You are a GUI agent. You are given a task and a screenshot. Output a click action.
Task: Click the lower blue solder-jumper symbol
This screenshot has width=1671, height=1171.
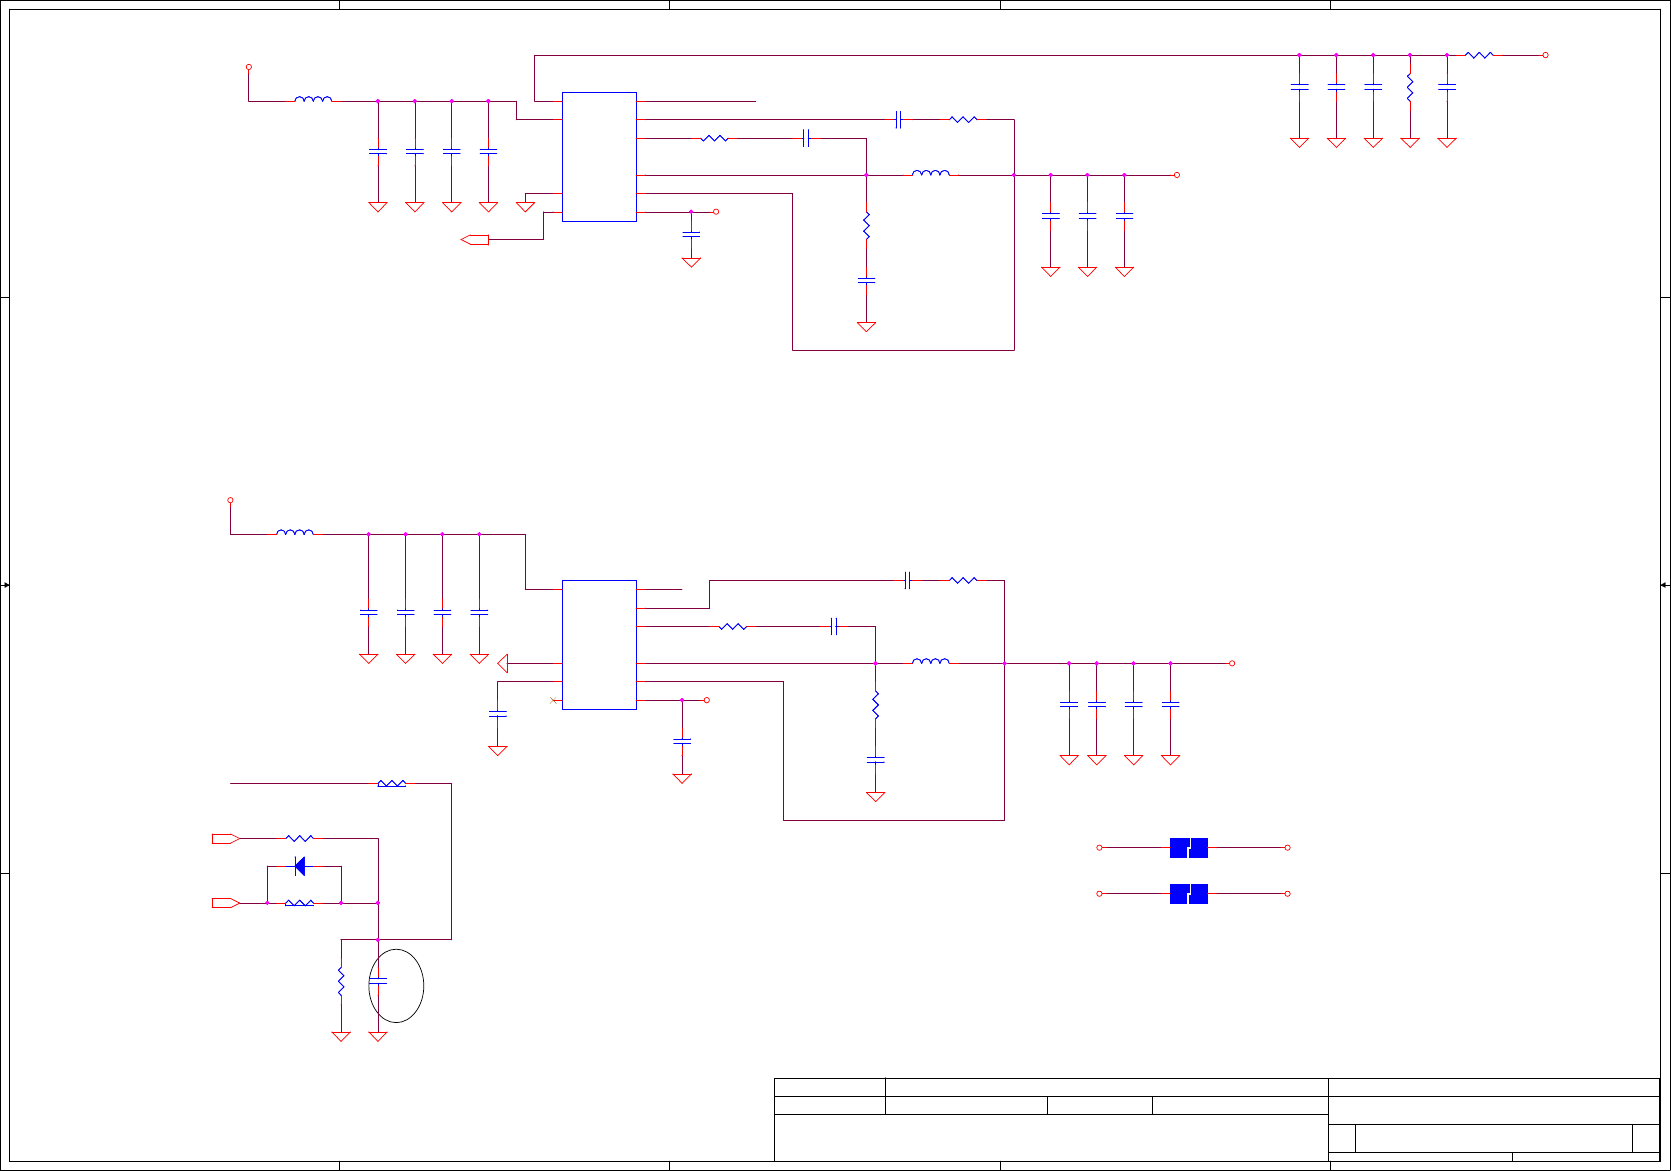[x=1189, y=894]
